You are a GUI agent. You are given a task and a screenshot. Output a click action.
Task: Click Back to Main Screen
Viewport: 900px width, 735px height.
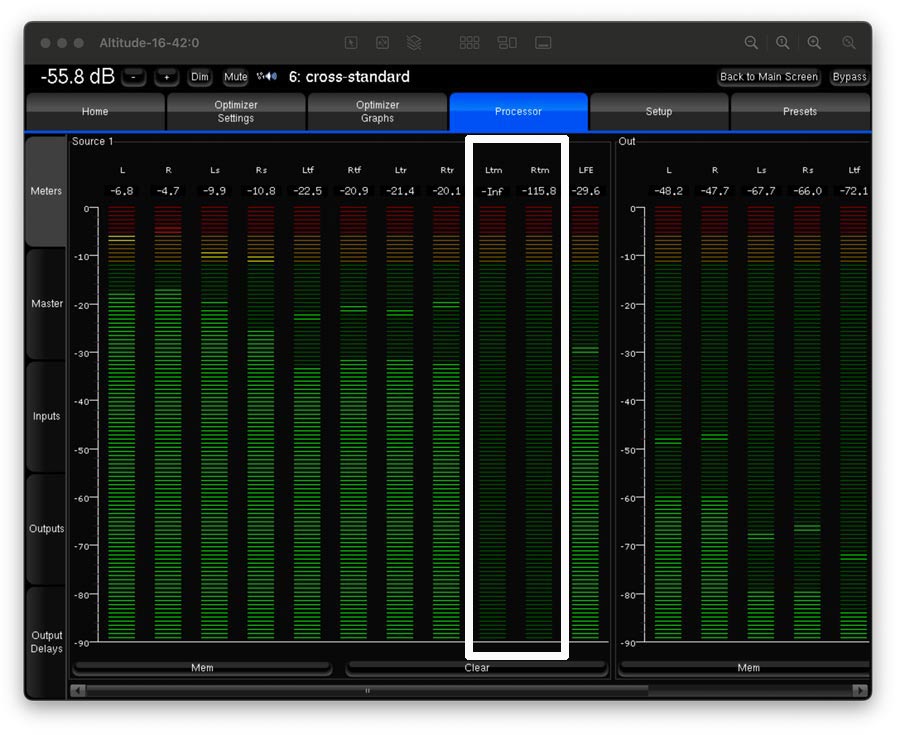[769, 77]
